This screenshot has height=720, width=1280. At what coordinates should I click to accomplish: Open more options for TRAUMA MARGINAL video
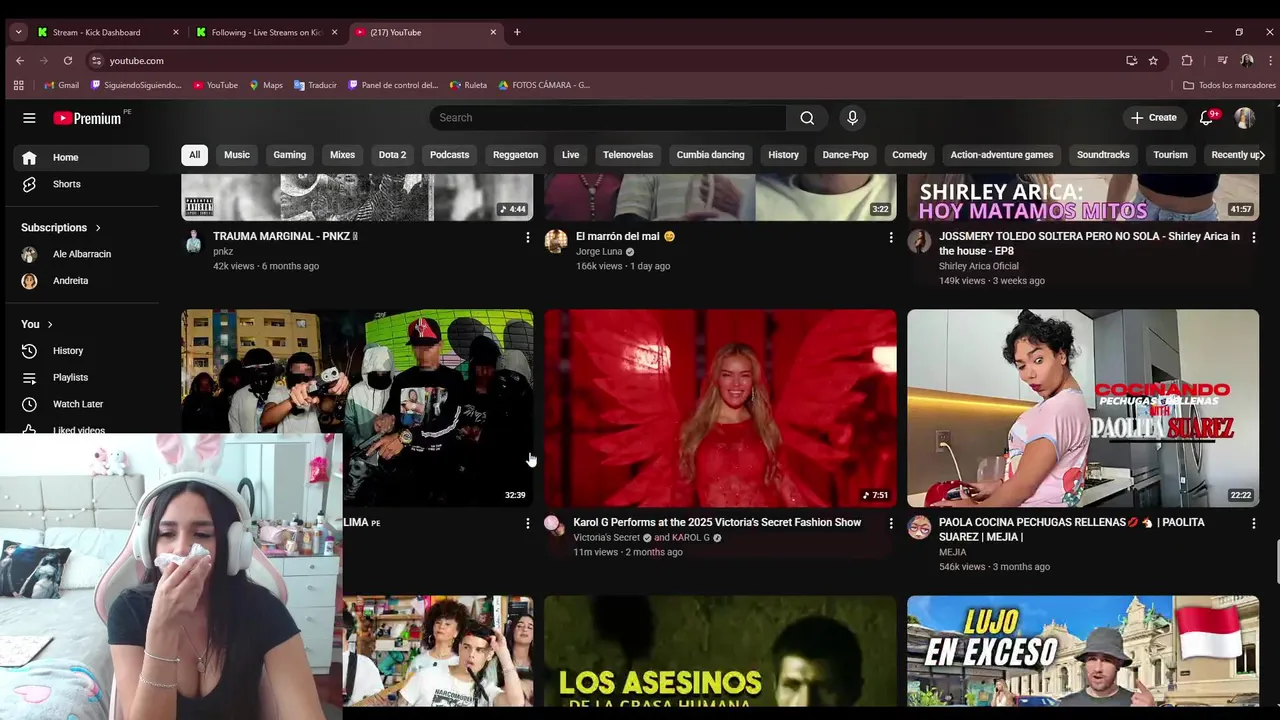[528, 237]
